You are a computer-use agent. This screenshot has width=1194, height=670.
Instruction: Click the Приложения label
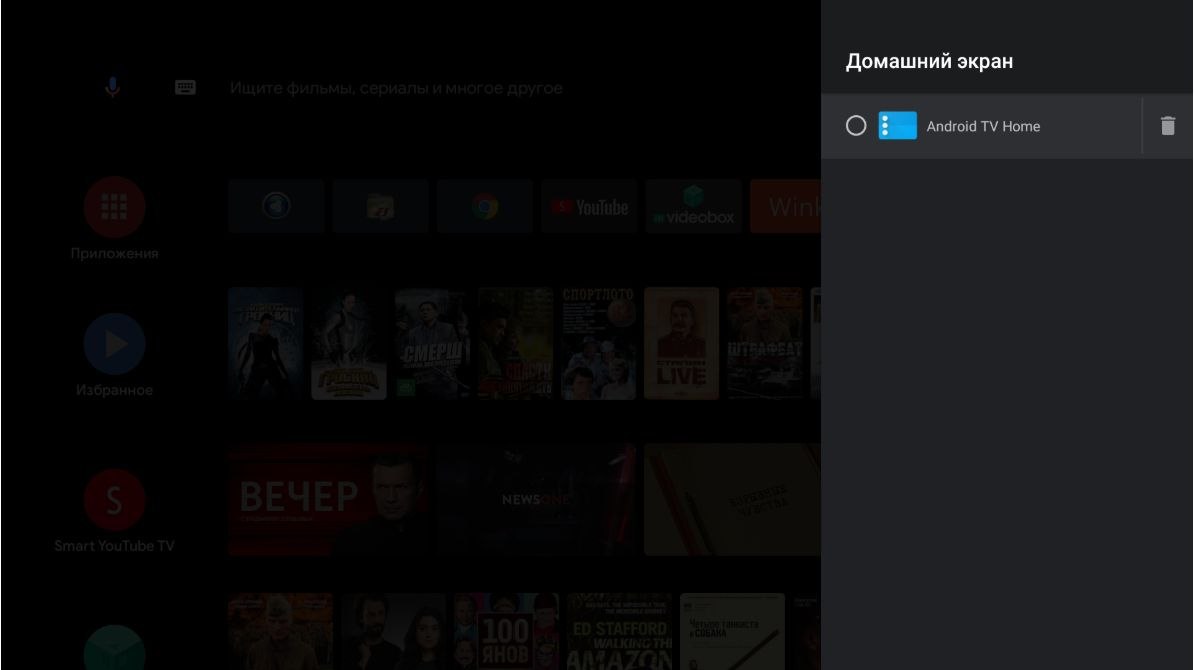pos(114,254)
